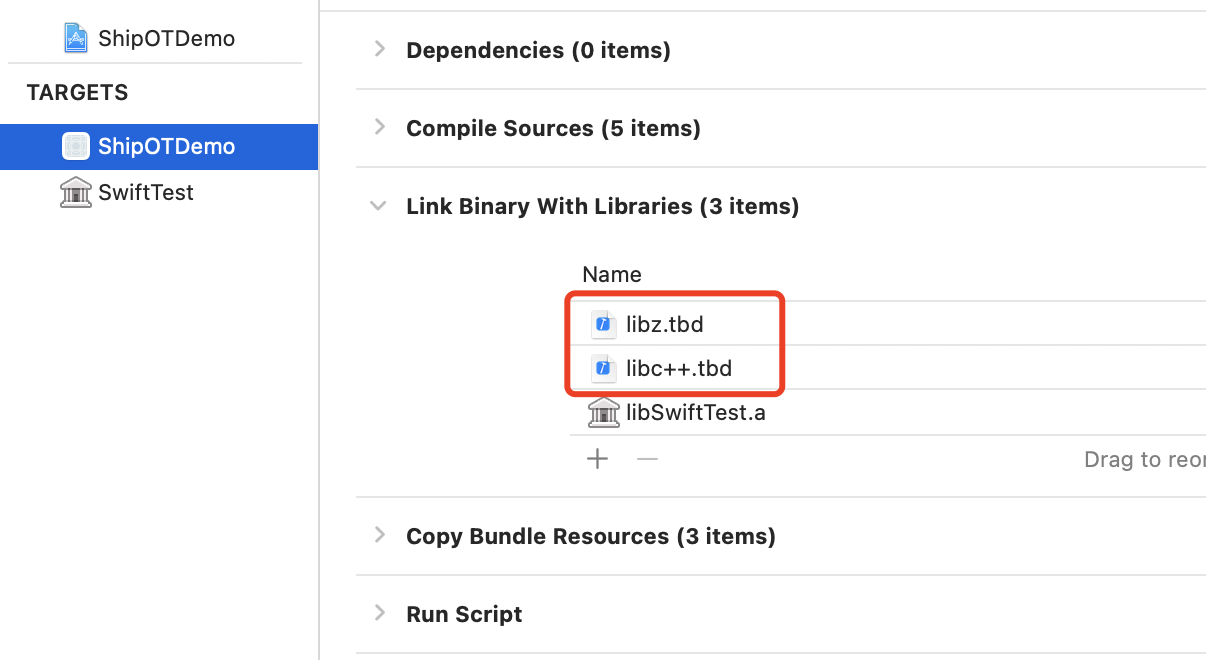Click the libc++.tbd file icon

point(603,368)
